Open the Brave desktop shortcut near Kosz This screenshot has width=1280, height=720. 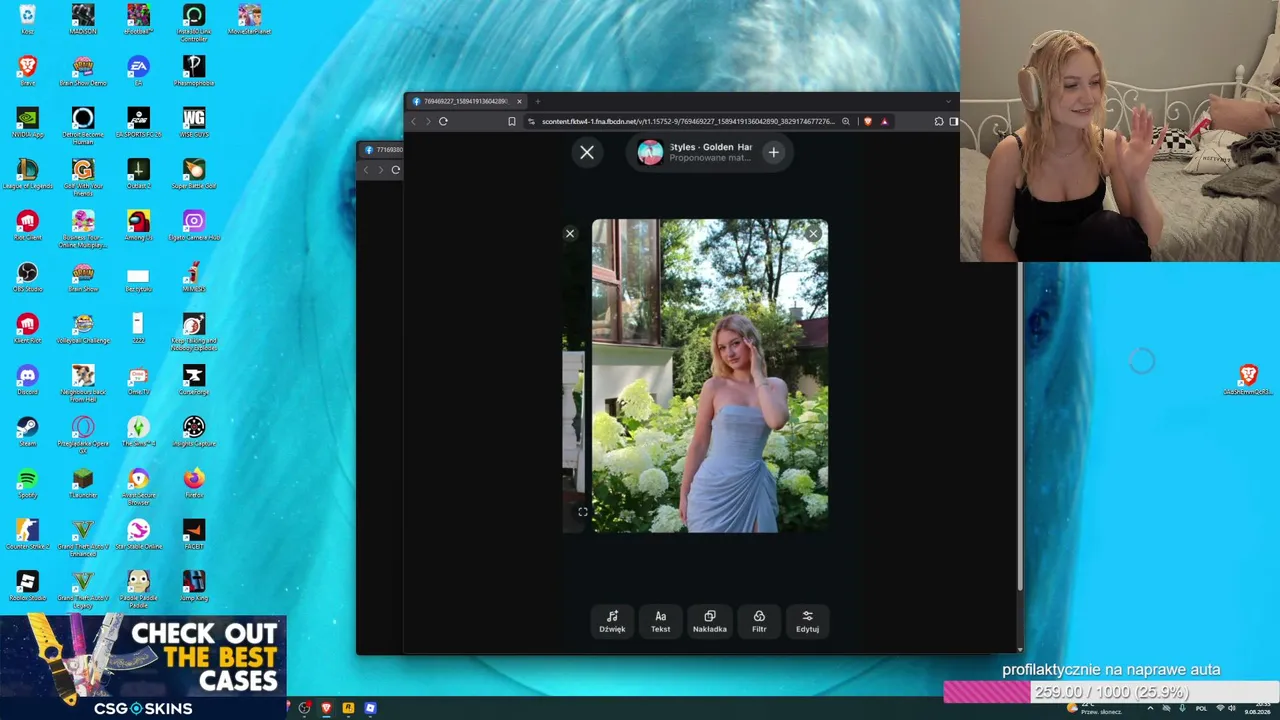tap(27, 70)
